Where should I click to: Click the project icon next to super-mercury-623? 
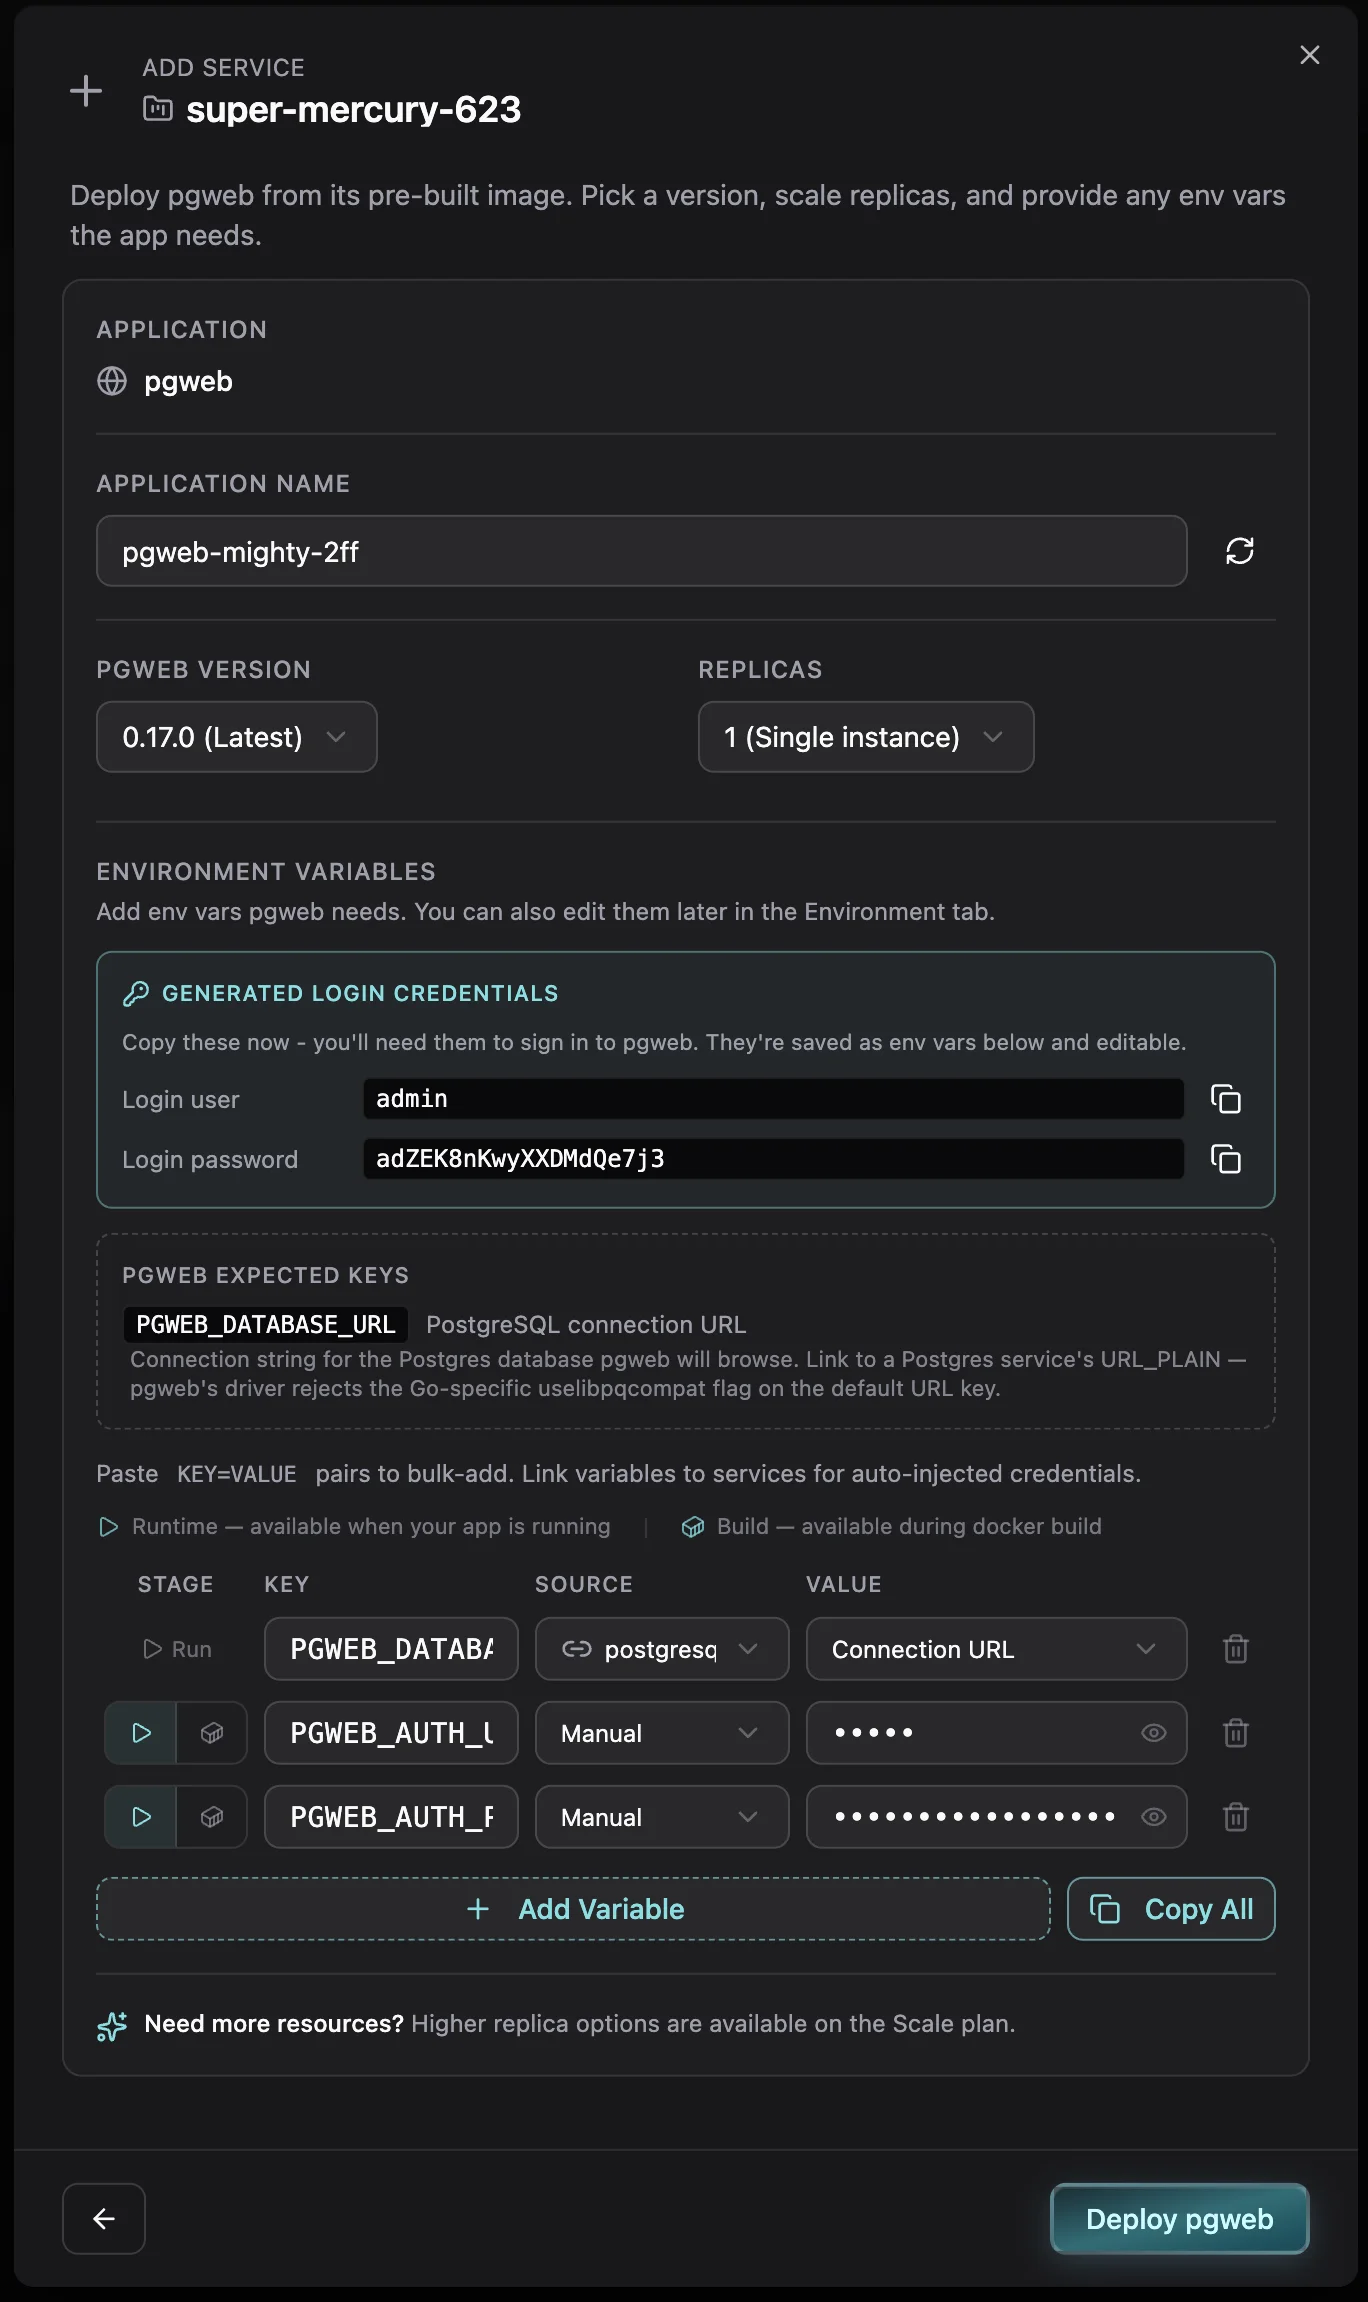coord(158,108)
